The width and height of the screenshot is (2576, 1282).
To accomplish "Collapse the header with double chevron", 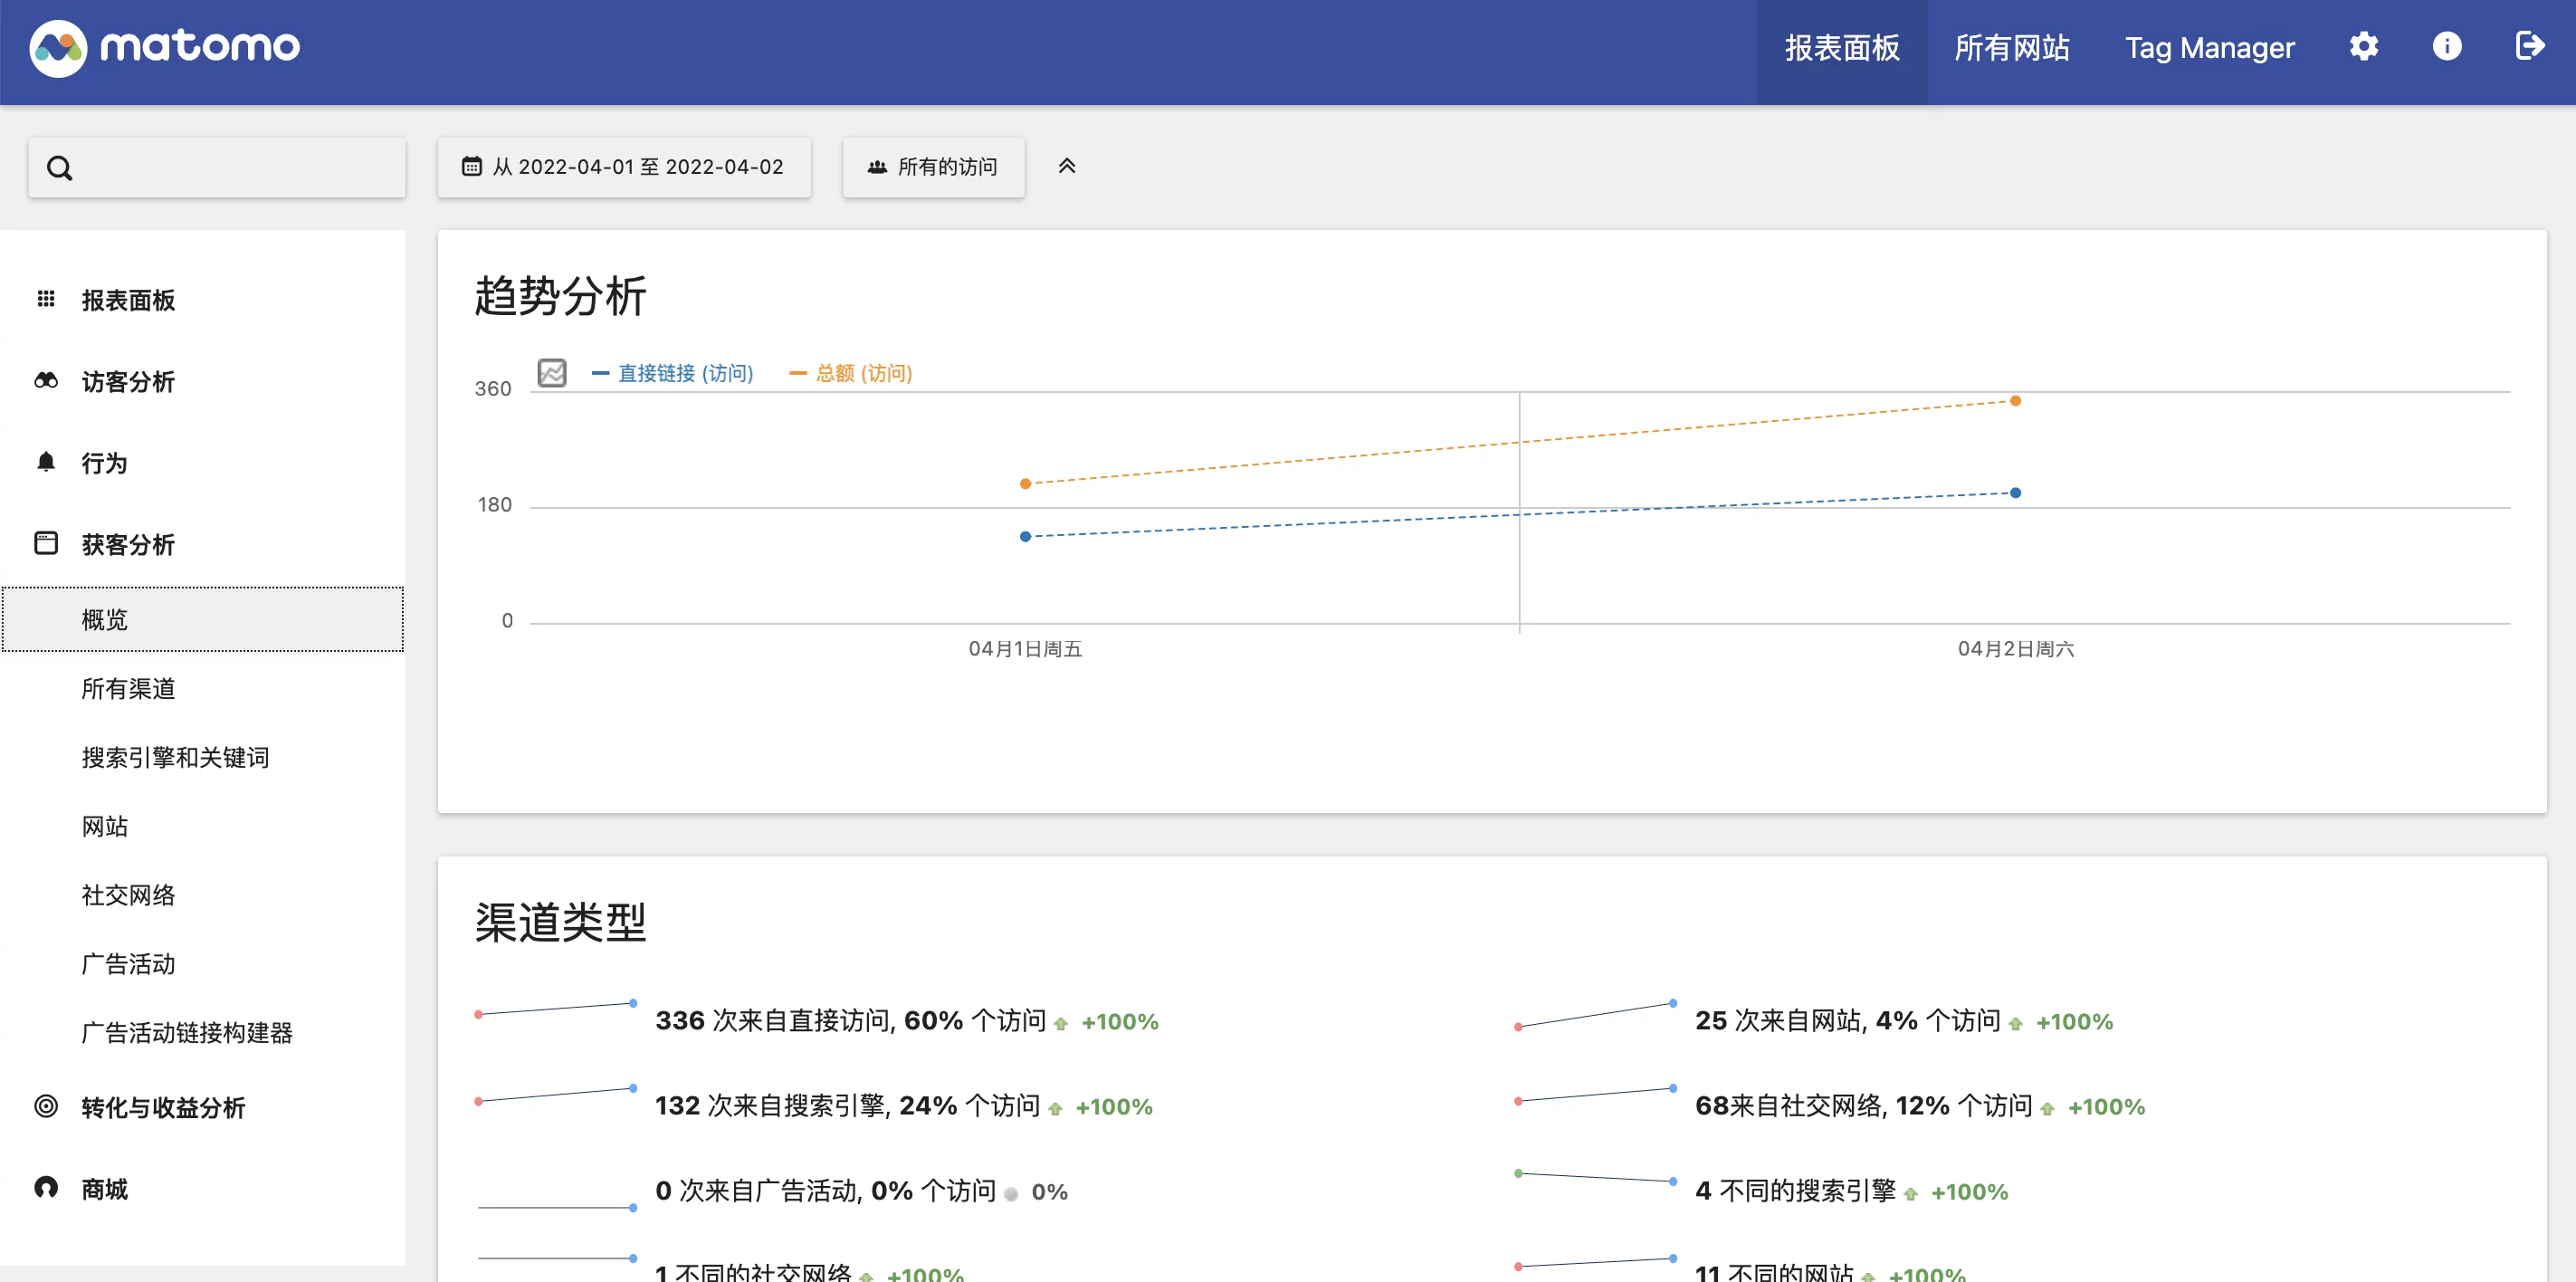I will click(1067, 166).
